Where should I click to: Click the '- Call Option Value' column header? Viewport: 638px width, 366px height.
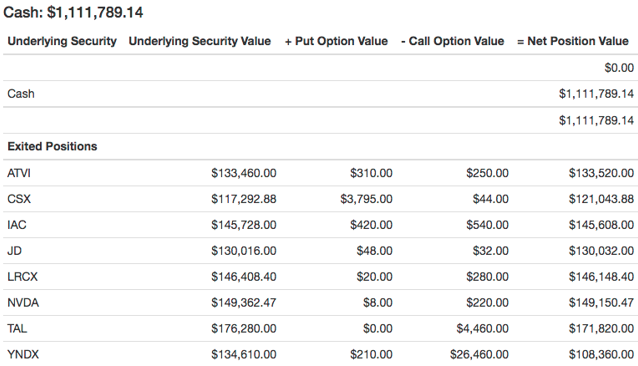(452, 41)
